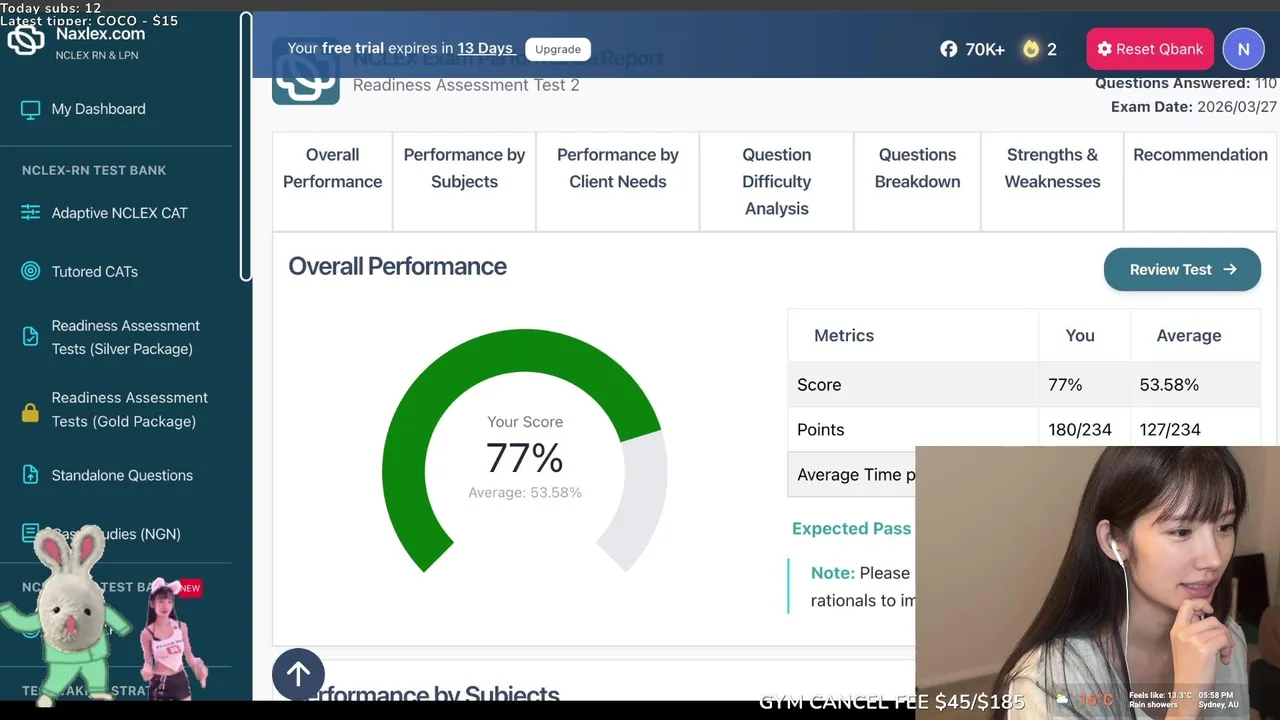The height and width of the screenshot is (720, 1280).
Task: Switch to Strengths & Weaknesses tab
Action: [x=1052, y=181]
